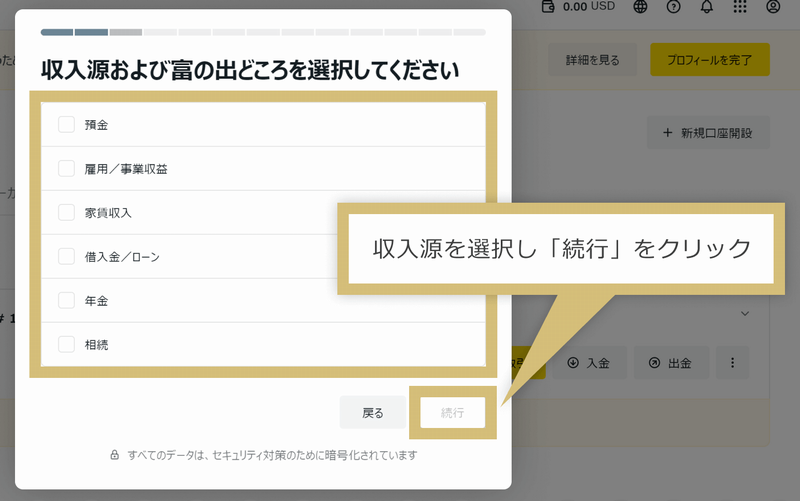Click the 戻る back button
The width and height of the screenshot is (800, 501).
373,412
